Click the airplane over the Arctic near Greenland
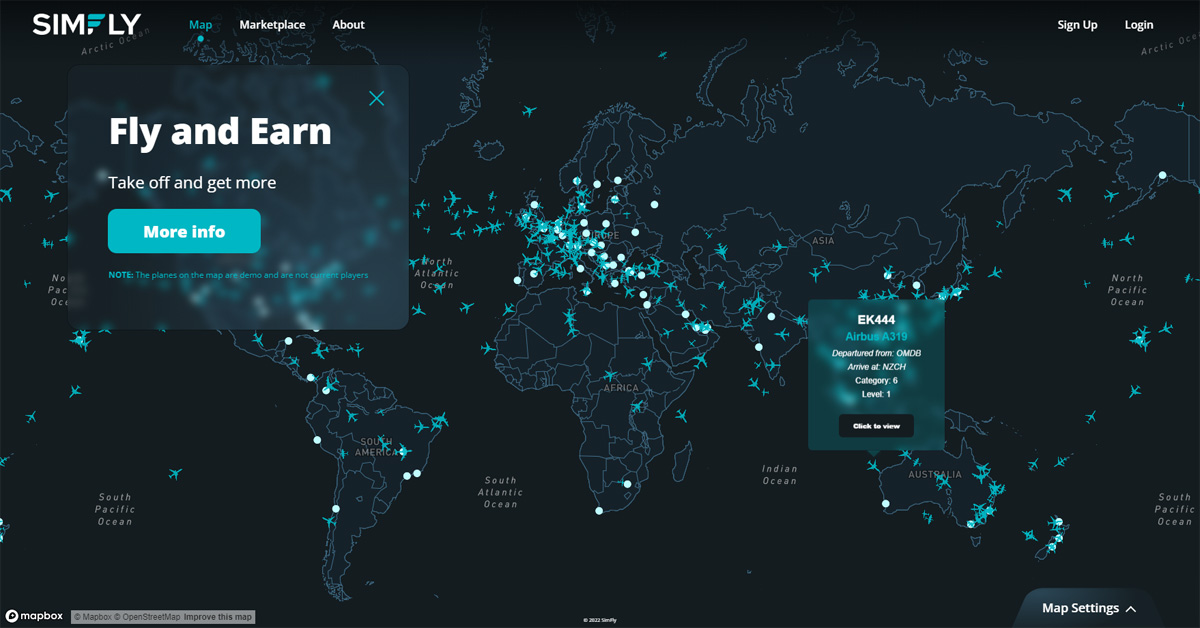This screenshot has height=628, width=1200. [529, 110]
